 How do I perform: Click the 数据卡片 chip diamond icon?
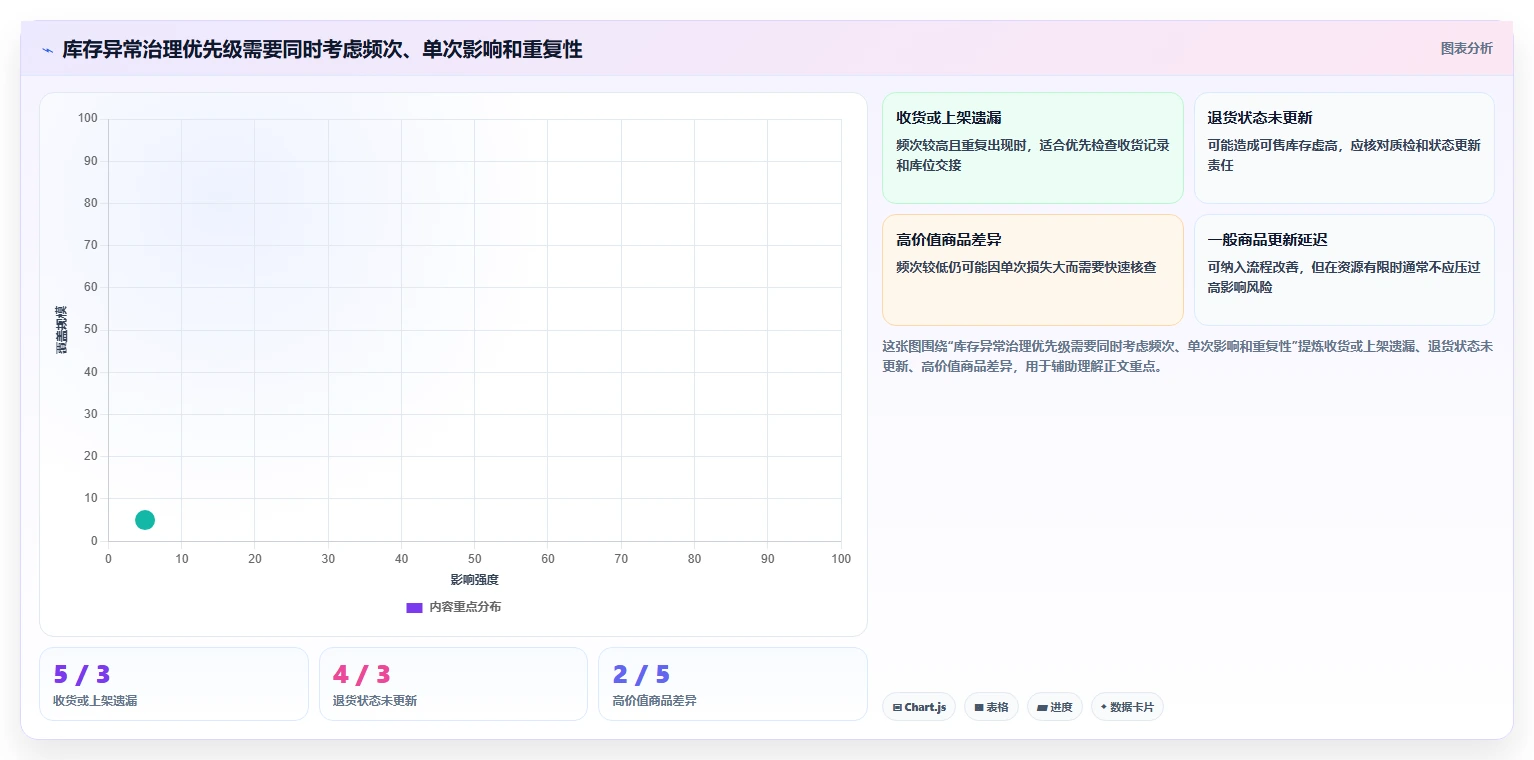coord(1104,707)
